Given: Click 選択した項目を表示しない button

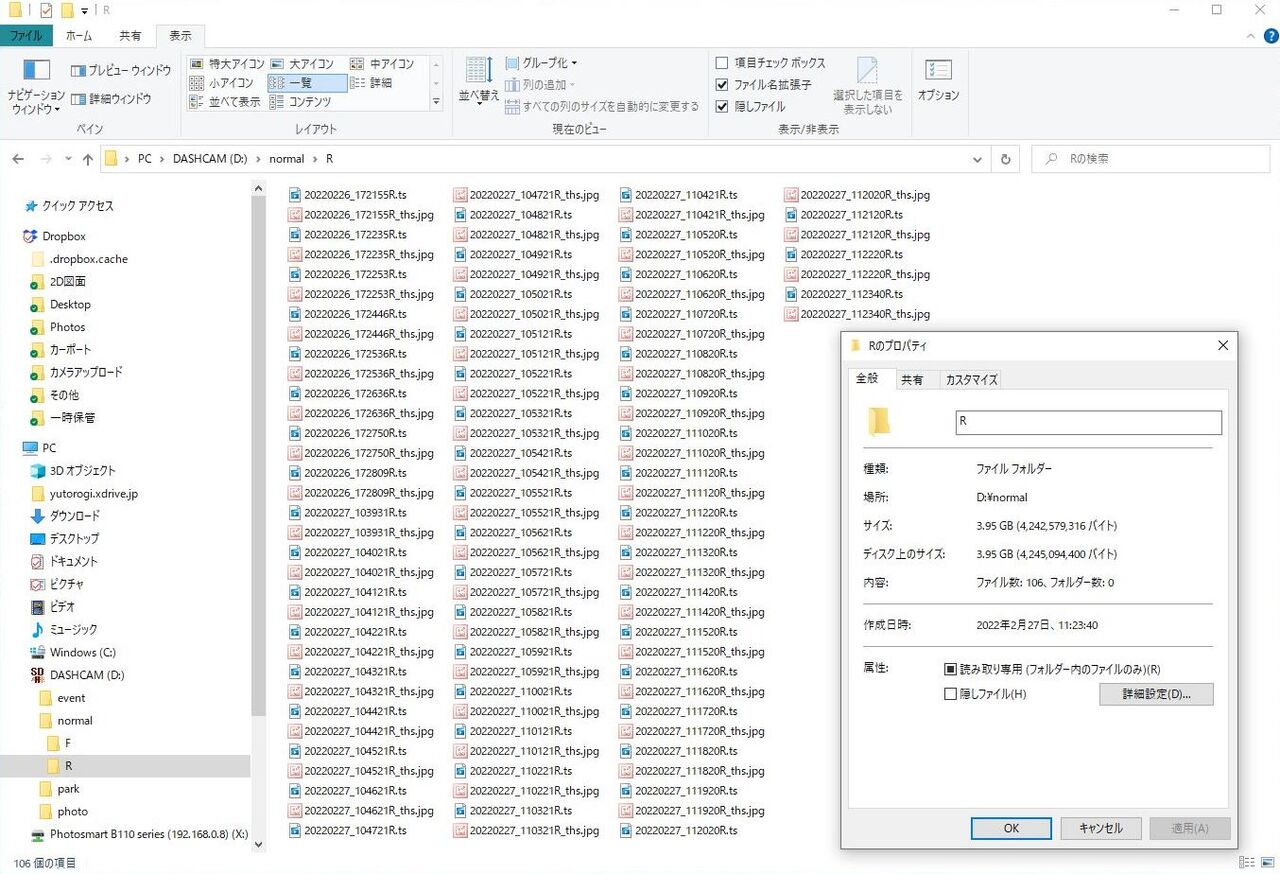Looking at the screenshot, I should (x=868, y=86).
